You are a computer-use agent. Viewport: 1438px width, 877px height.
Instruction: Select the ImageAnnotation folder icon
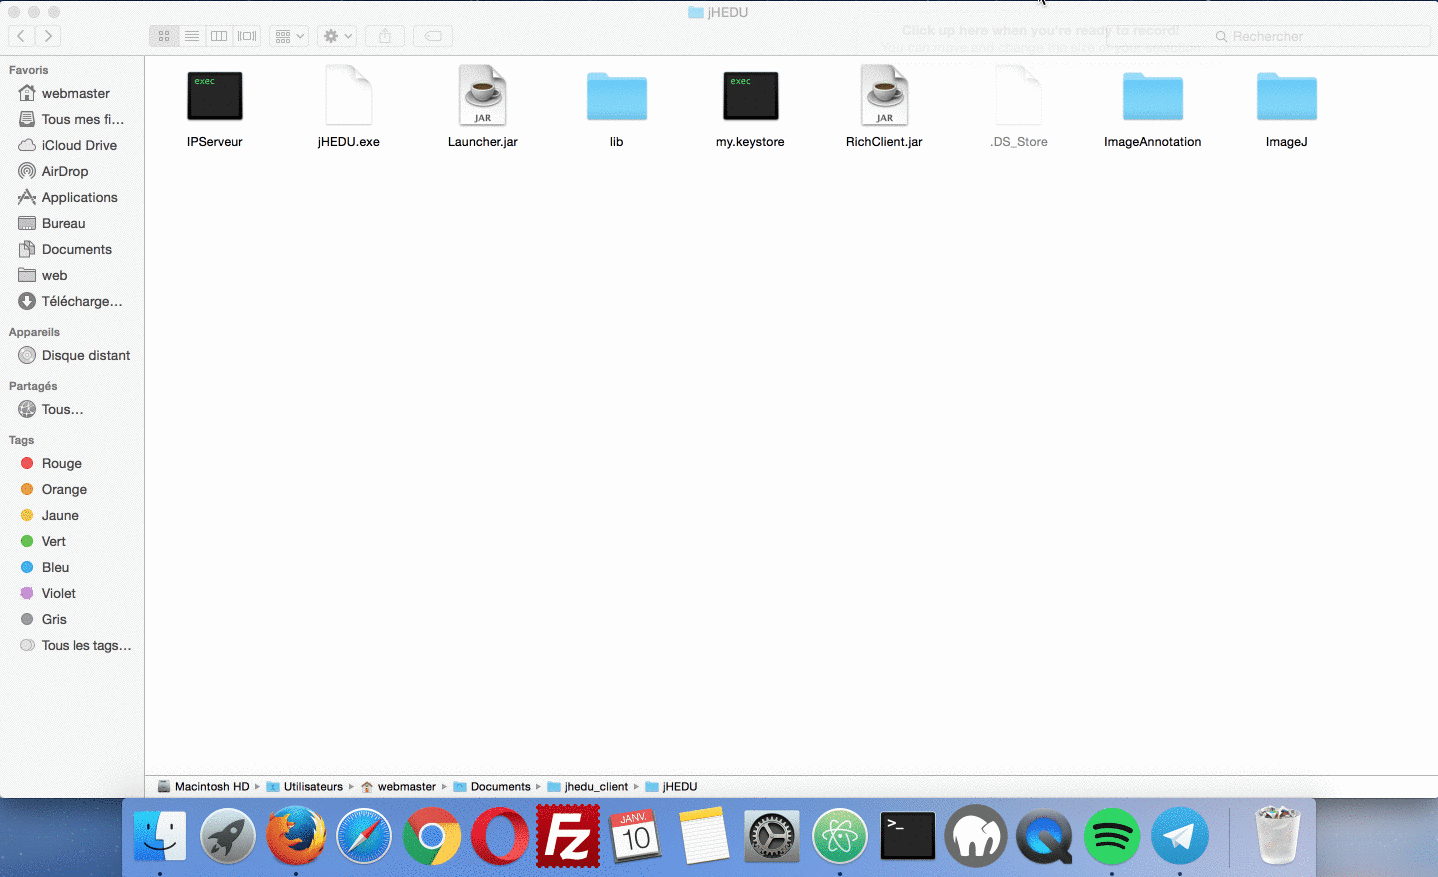tap(1153, 96)
